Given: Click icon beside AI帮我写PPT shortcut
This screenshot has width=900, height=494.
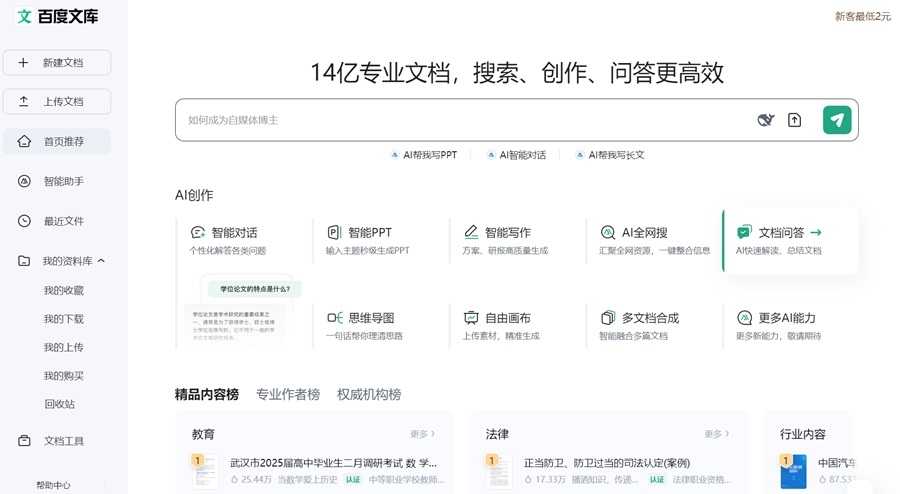Looking at the screenshot, I should 394,155.
